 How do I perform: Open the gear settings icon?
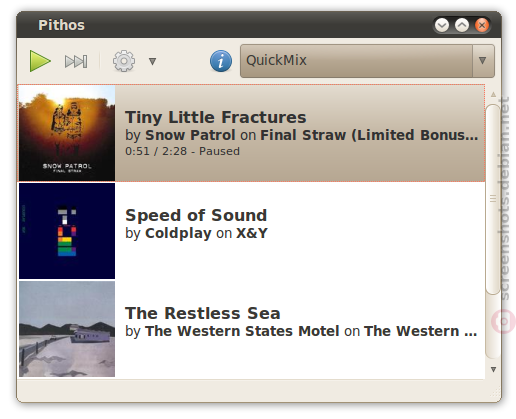(124, 61)
